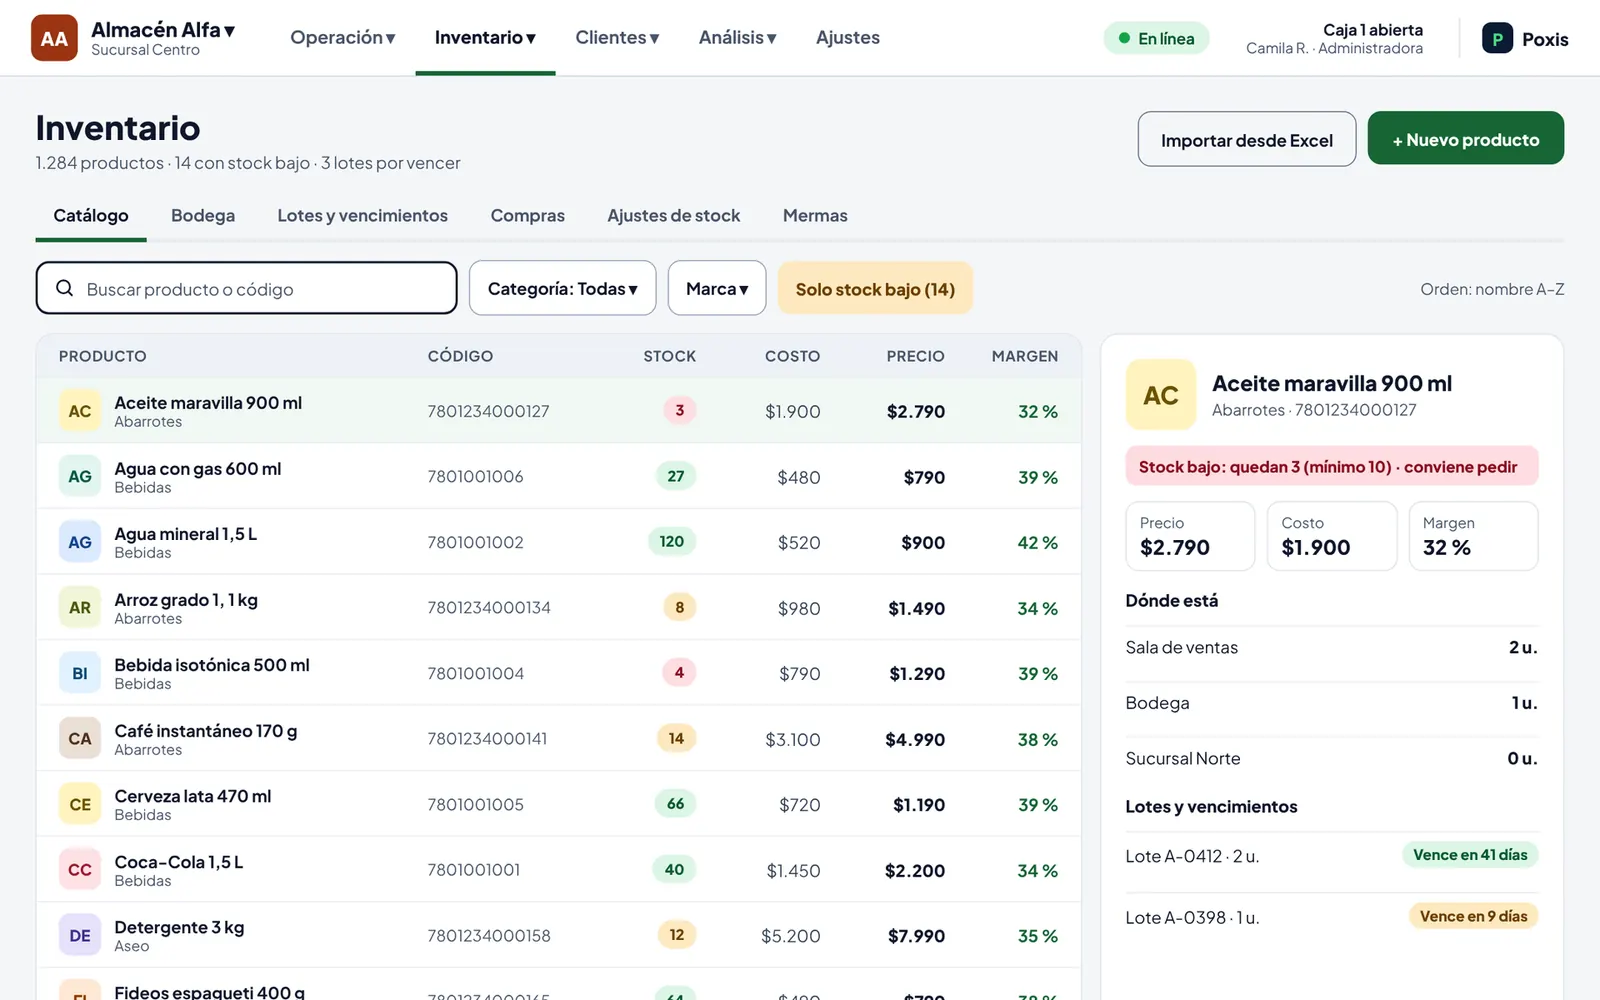Select the Agua con gas 600 ml row
The height and width of the screenshot is (1000, 1600).
pyautogui.click(x=559, y=476)
